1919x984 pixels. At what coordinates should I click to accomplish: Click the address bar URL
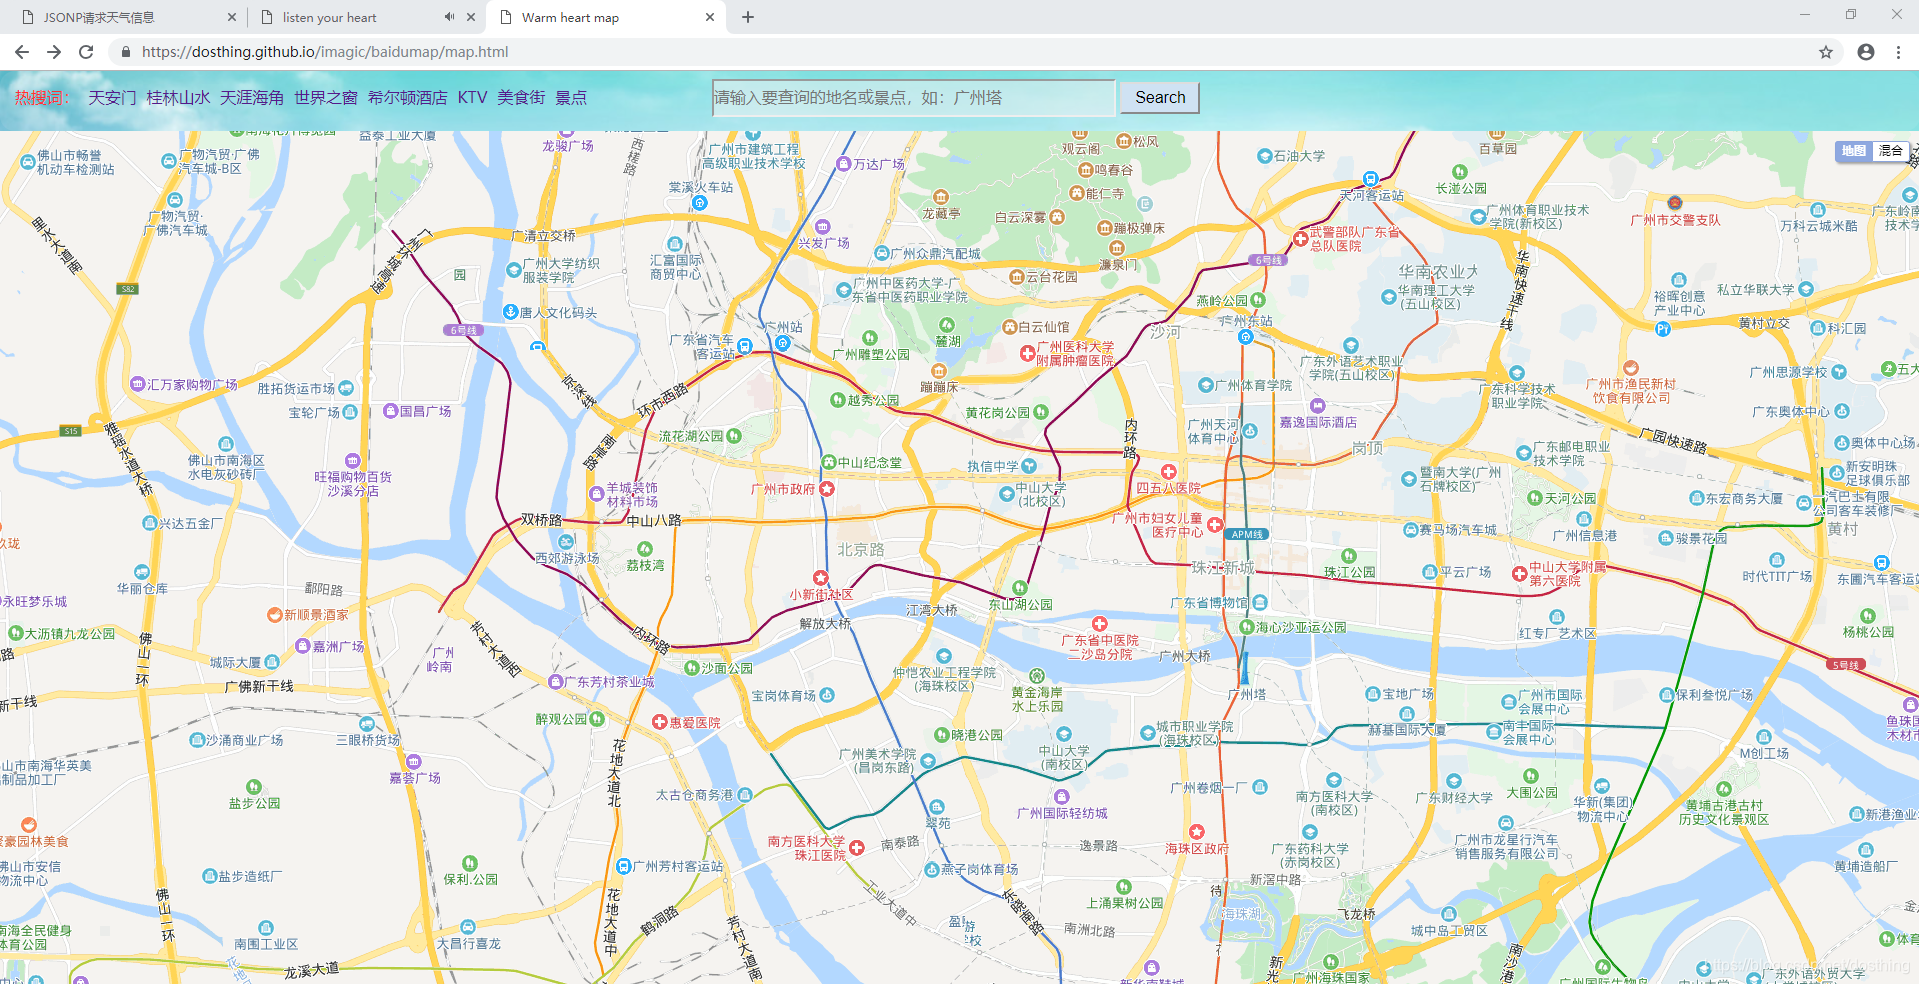point(325,52)
